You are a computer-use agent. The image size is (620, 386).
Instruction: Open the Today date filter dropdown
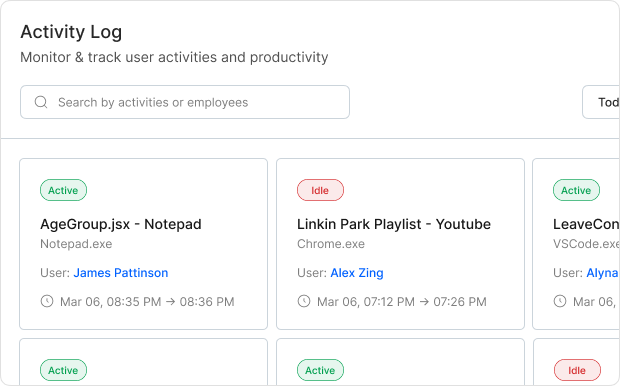601,102
